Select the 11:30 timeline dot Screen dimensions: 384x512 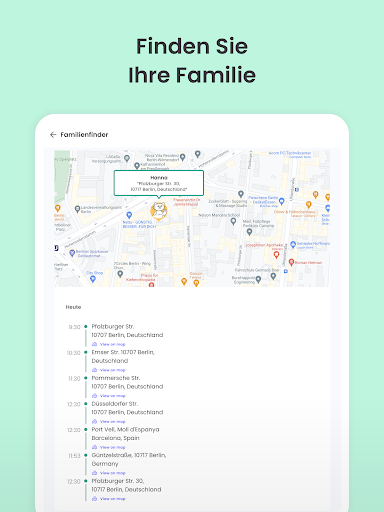86,378
